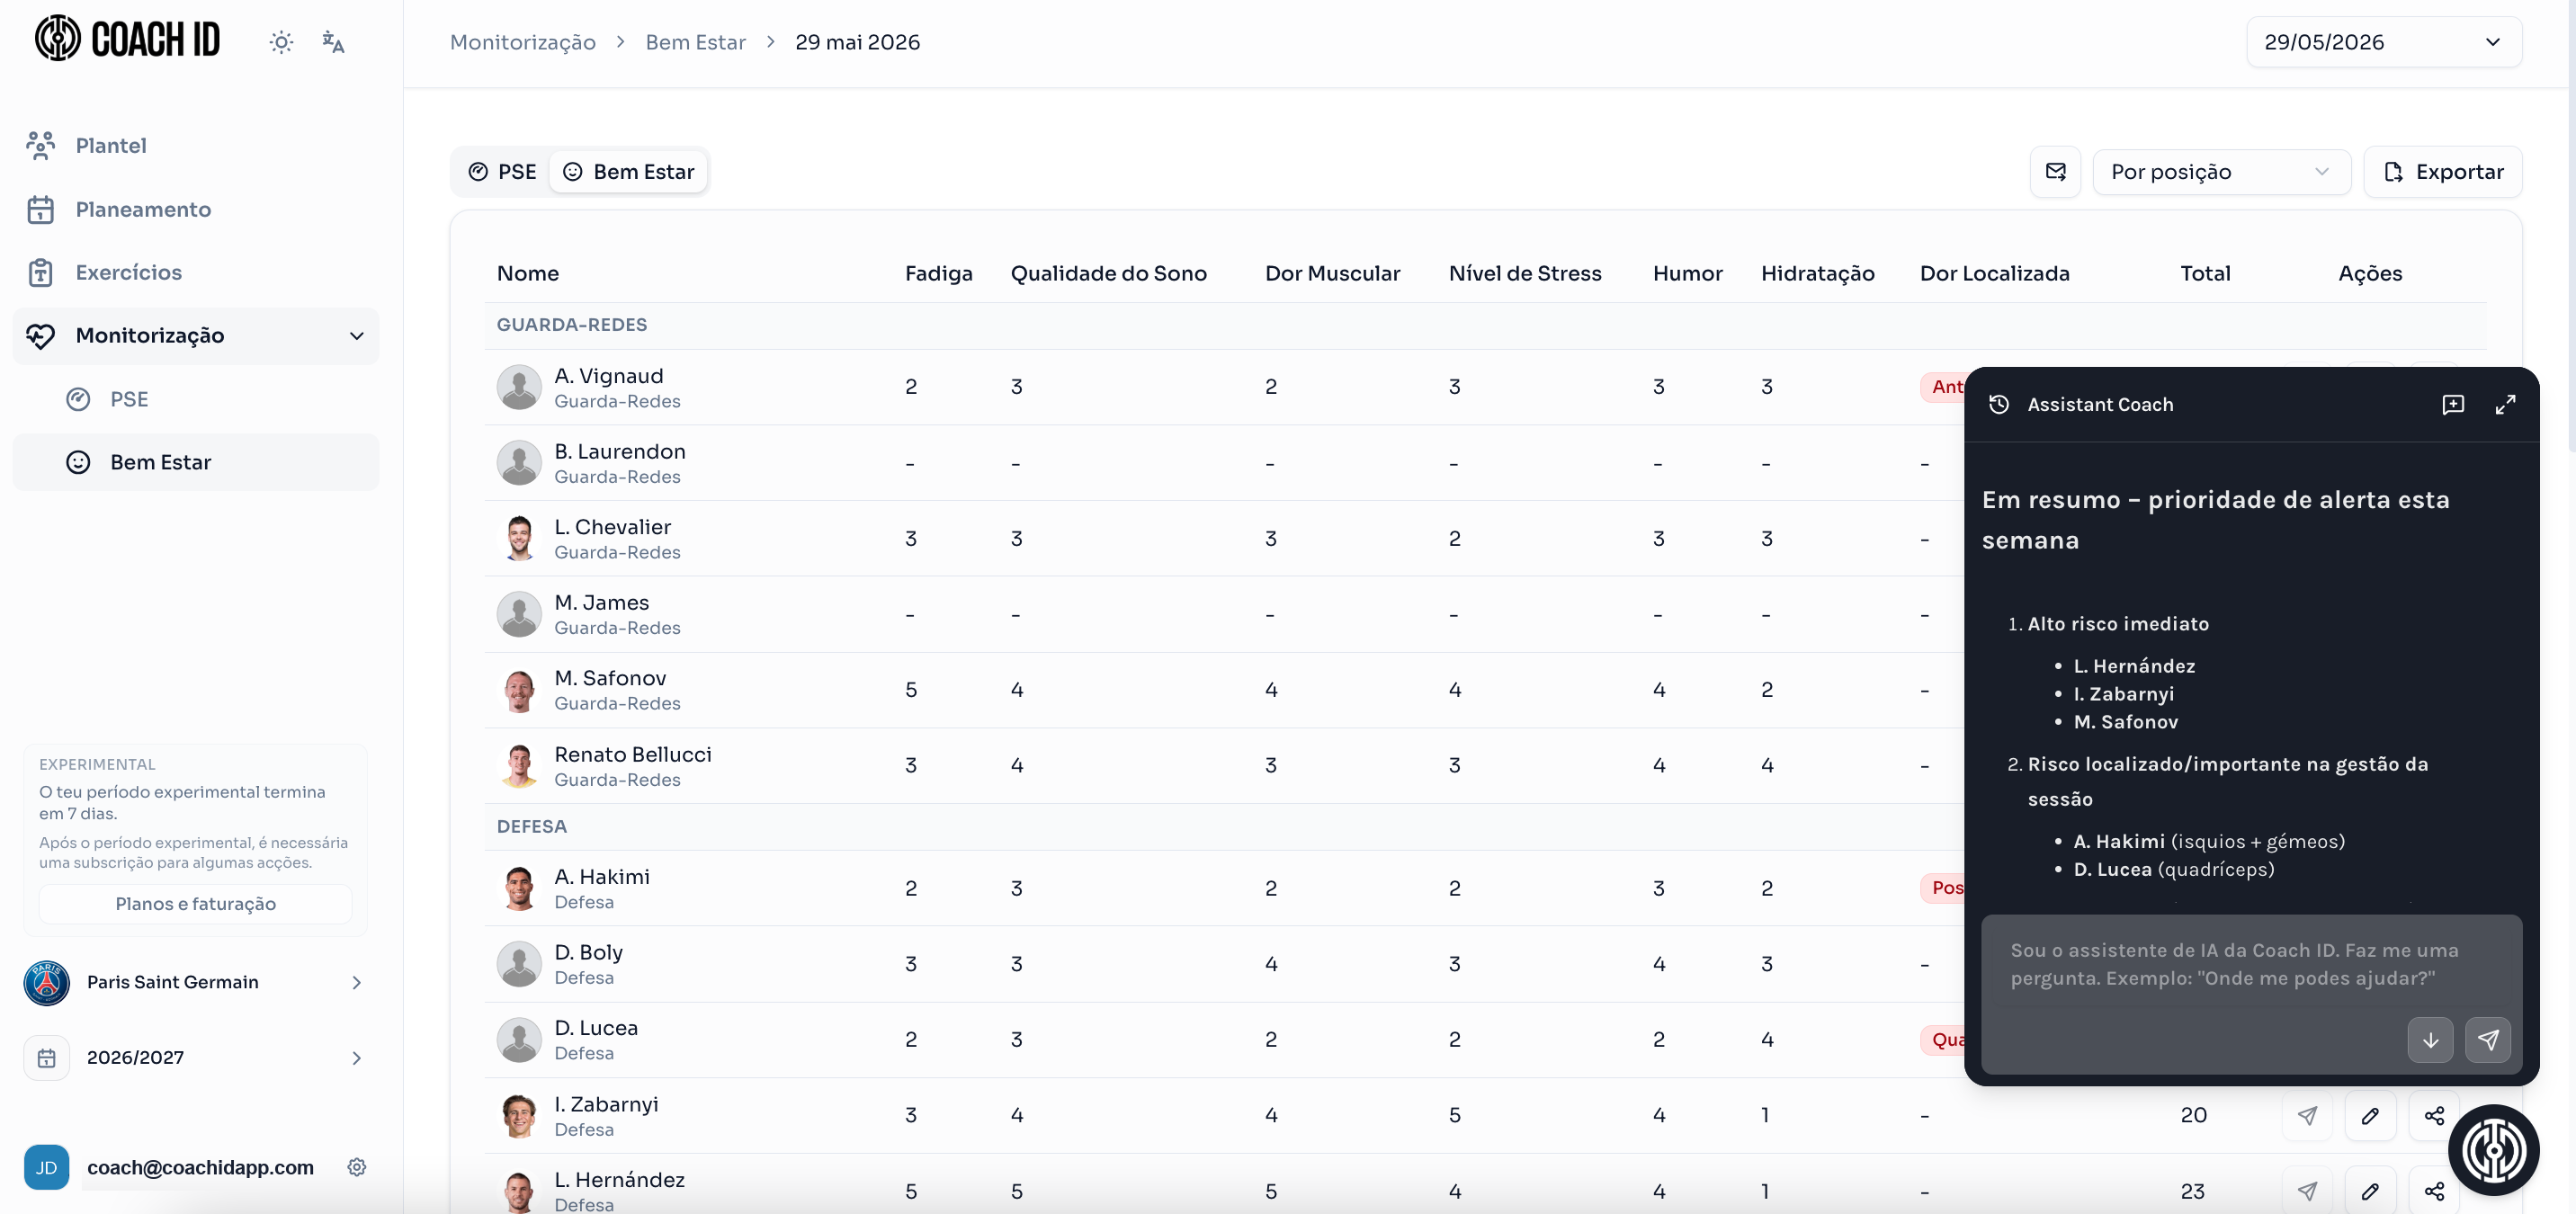Click the GUARDA-REDES group heading
2576x1214 pixels.
(572, 325)
